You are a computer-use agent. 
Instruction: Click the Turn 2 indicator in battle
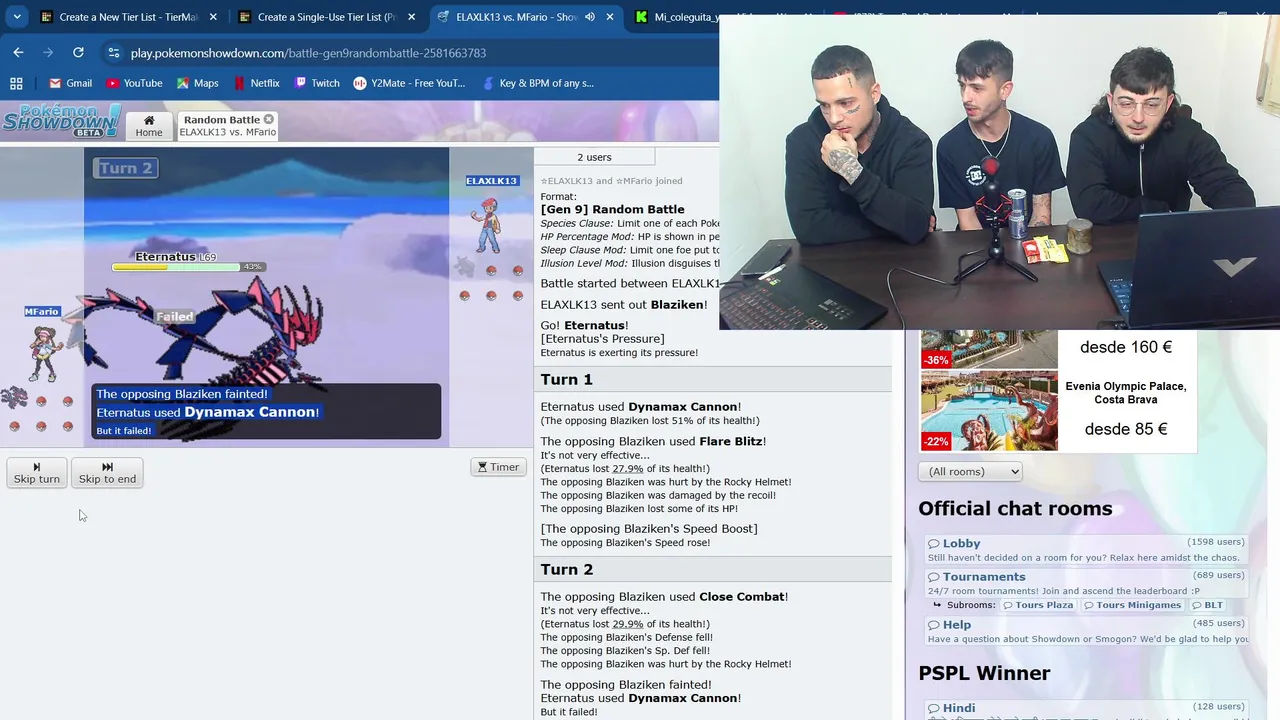(x=126, y=168)
